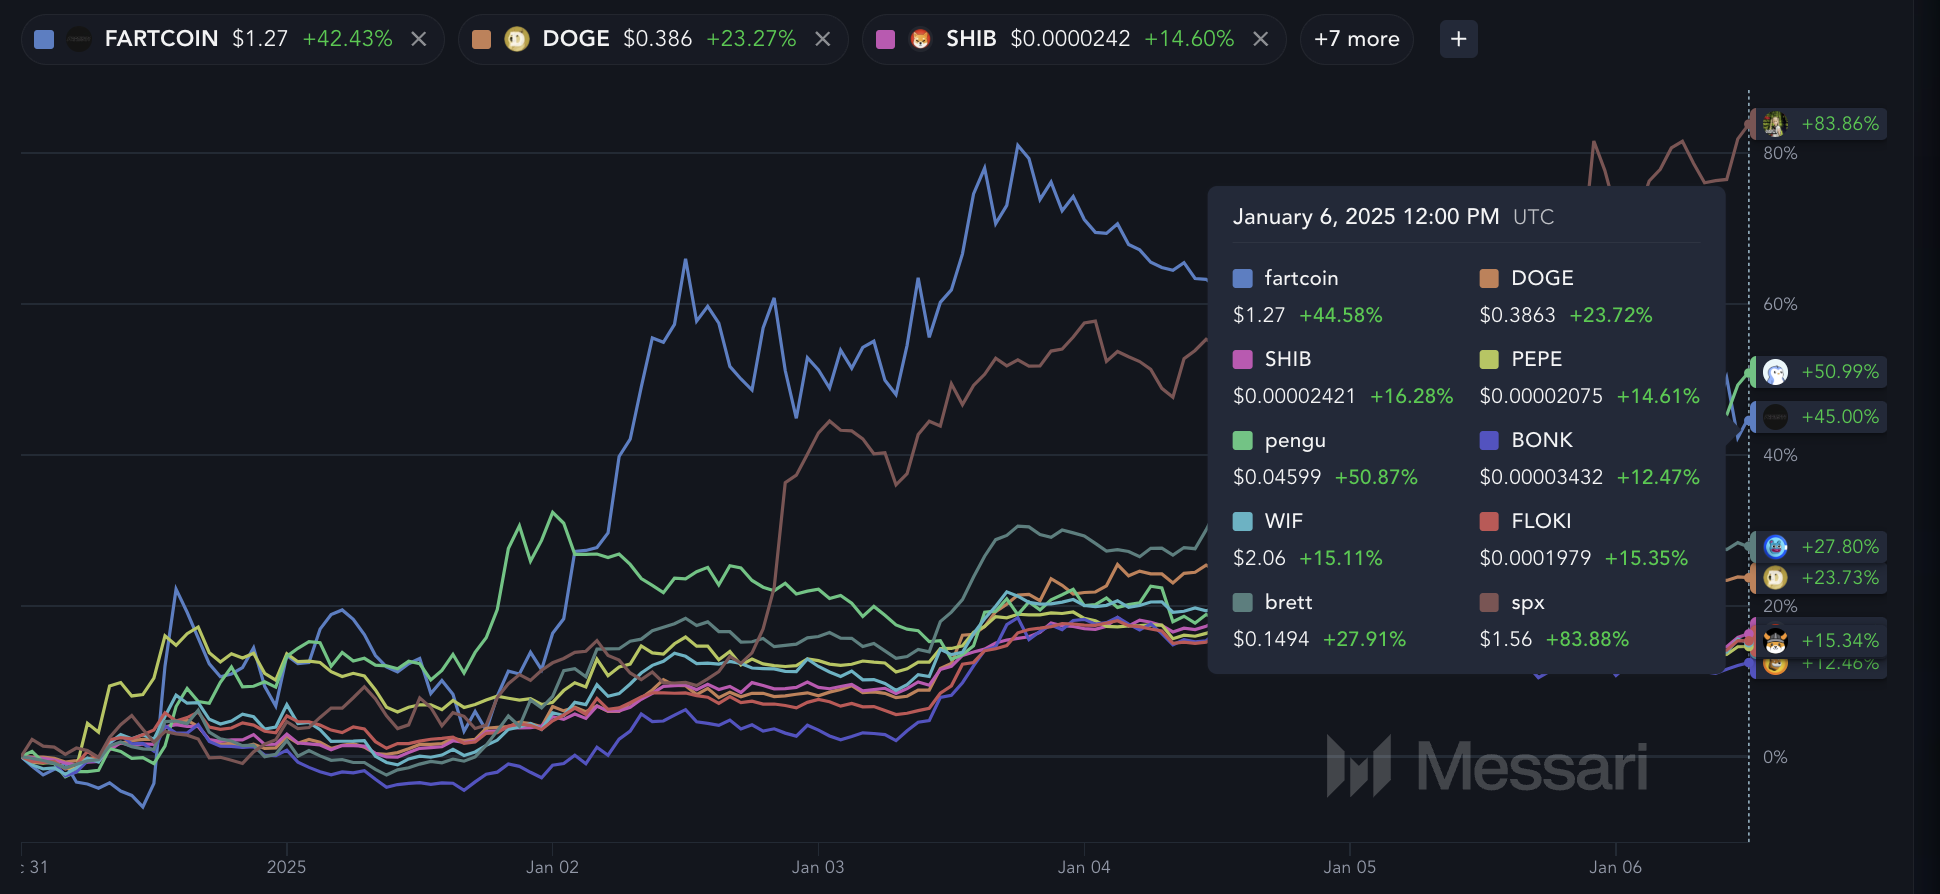This screenshot has width=1940, height=894.
Task: Click the fartcoin +44.58% value in tooltip
Action: pyautogui.click(x=1341, y=315)
